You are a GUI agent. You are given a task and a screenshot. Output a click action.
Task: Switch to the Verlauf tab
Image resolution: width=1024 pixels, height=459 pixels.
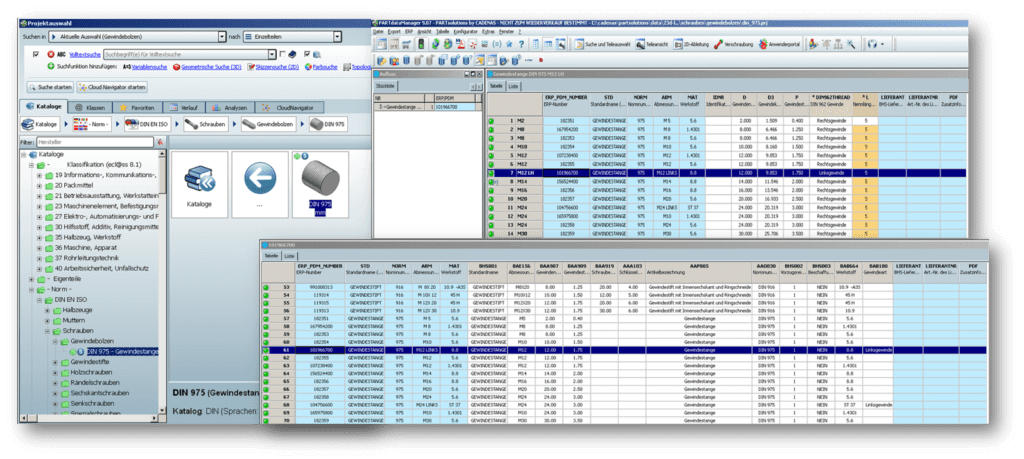click(184, 108)
